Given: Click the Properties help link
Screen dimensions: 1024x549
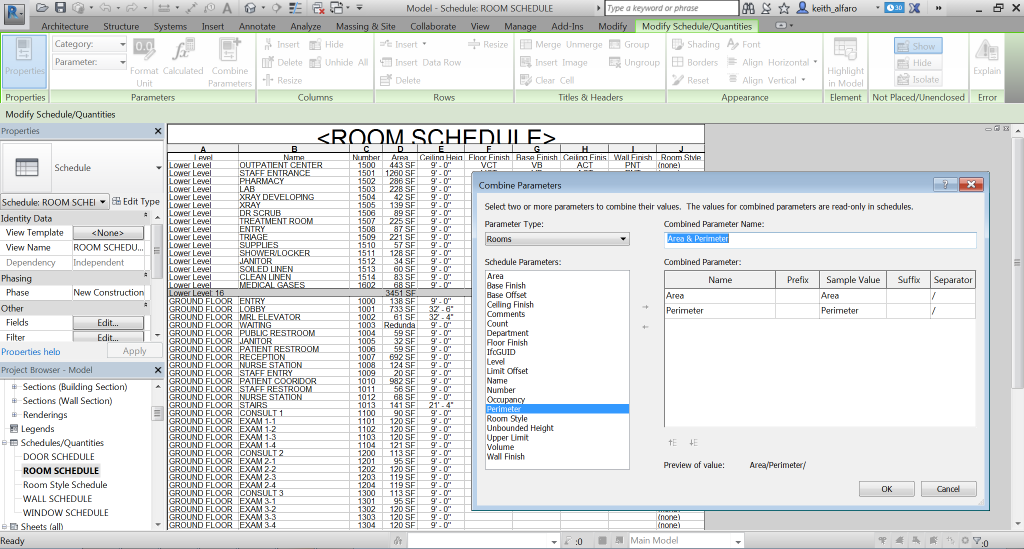Looking at the screenshot, I should click(31, 352).
